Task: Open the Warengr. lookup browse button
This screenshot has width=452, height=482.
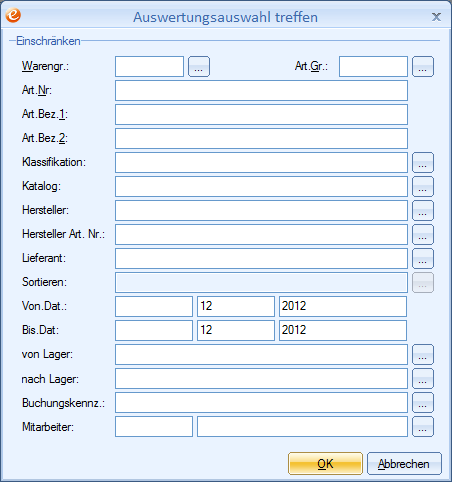Action: (199, 66)
